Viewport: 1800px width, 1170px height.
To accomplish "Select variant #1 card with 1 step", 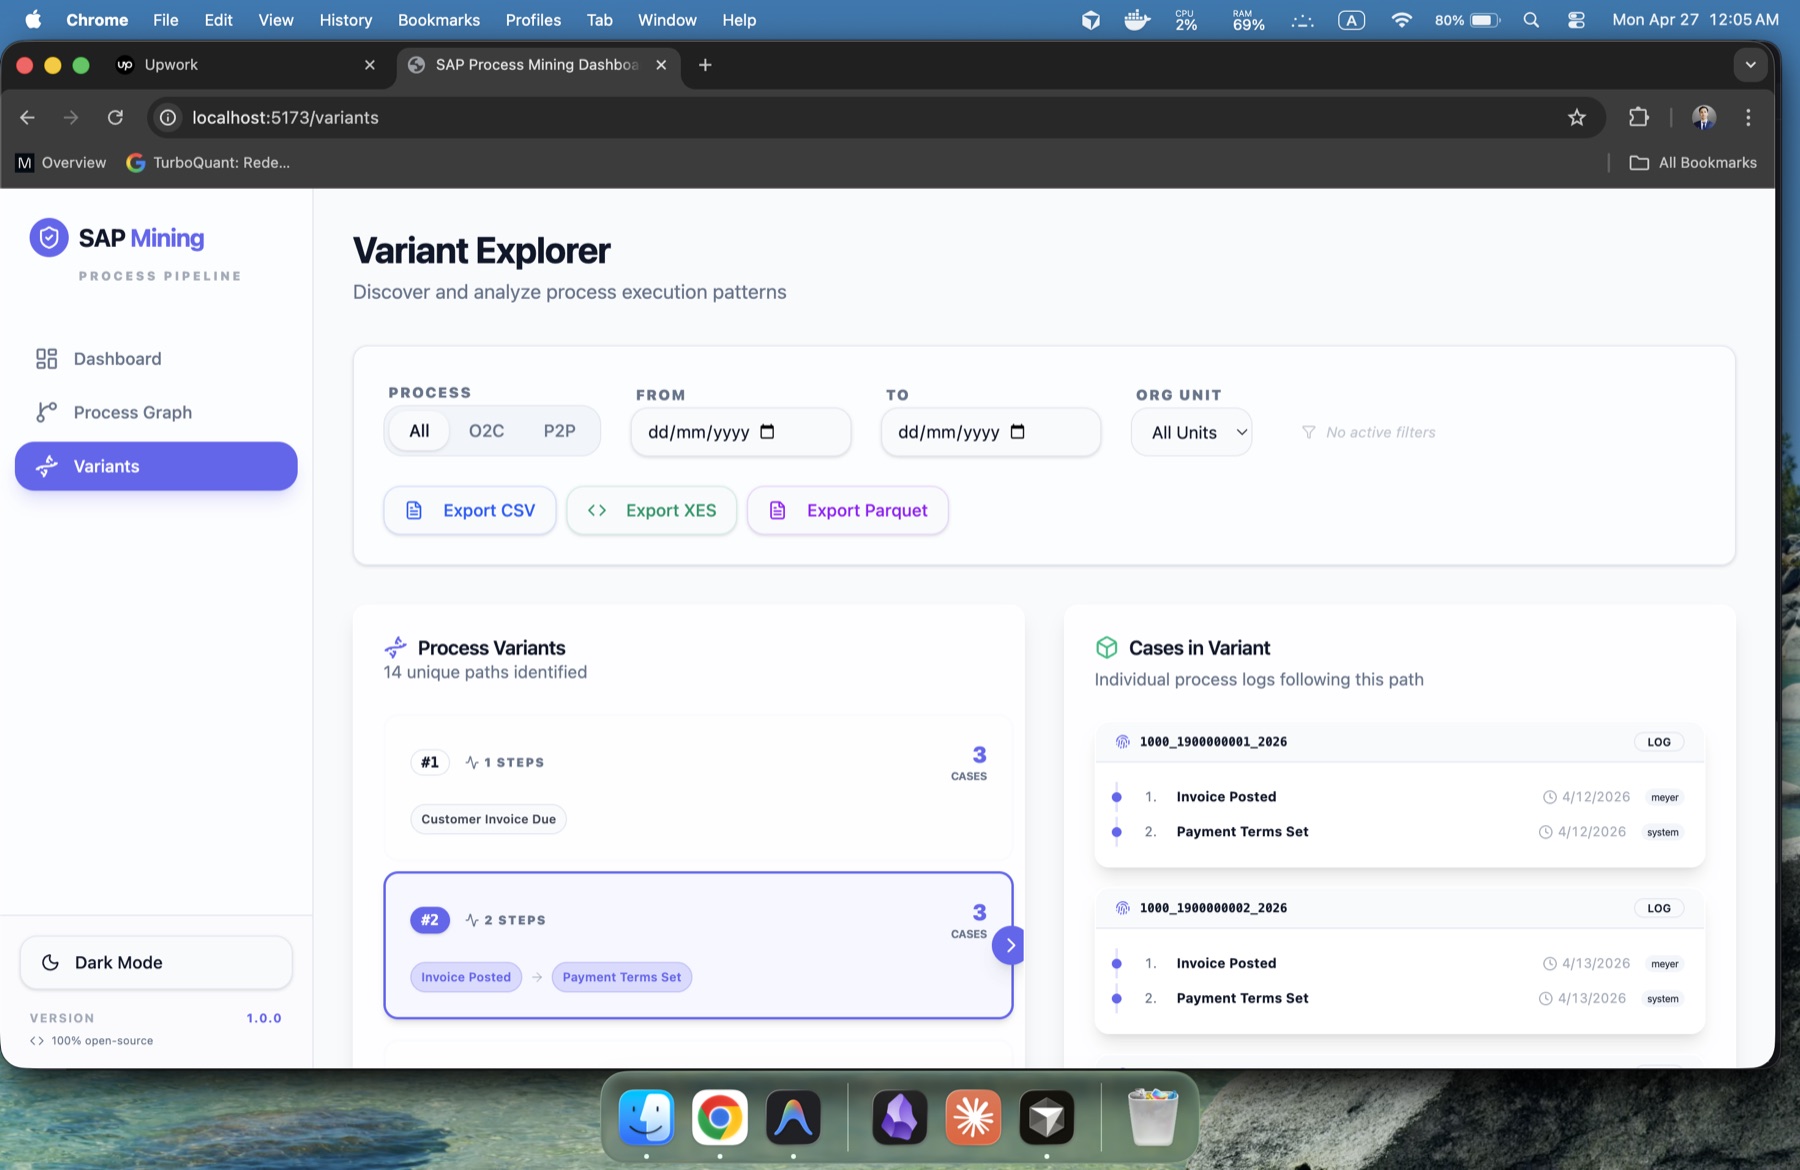I will [x=698, y=789].
